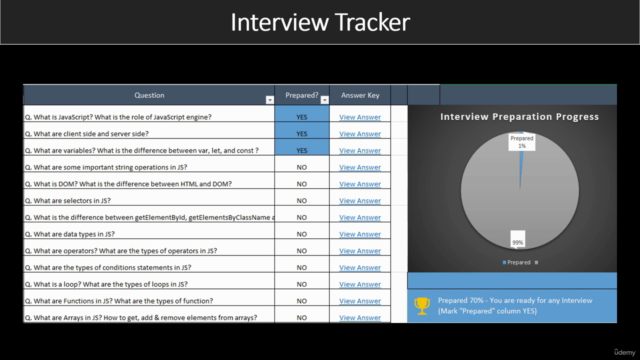Open View Answer for getElementById question

360,218
